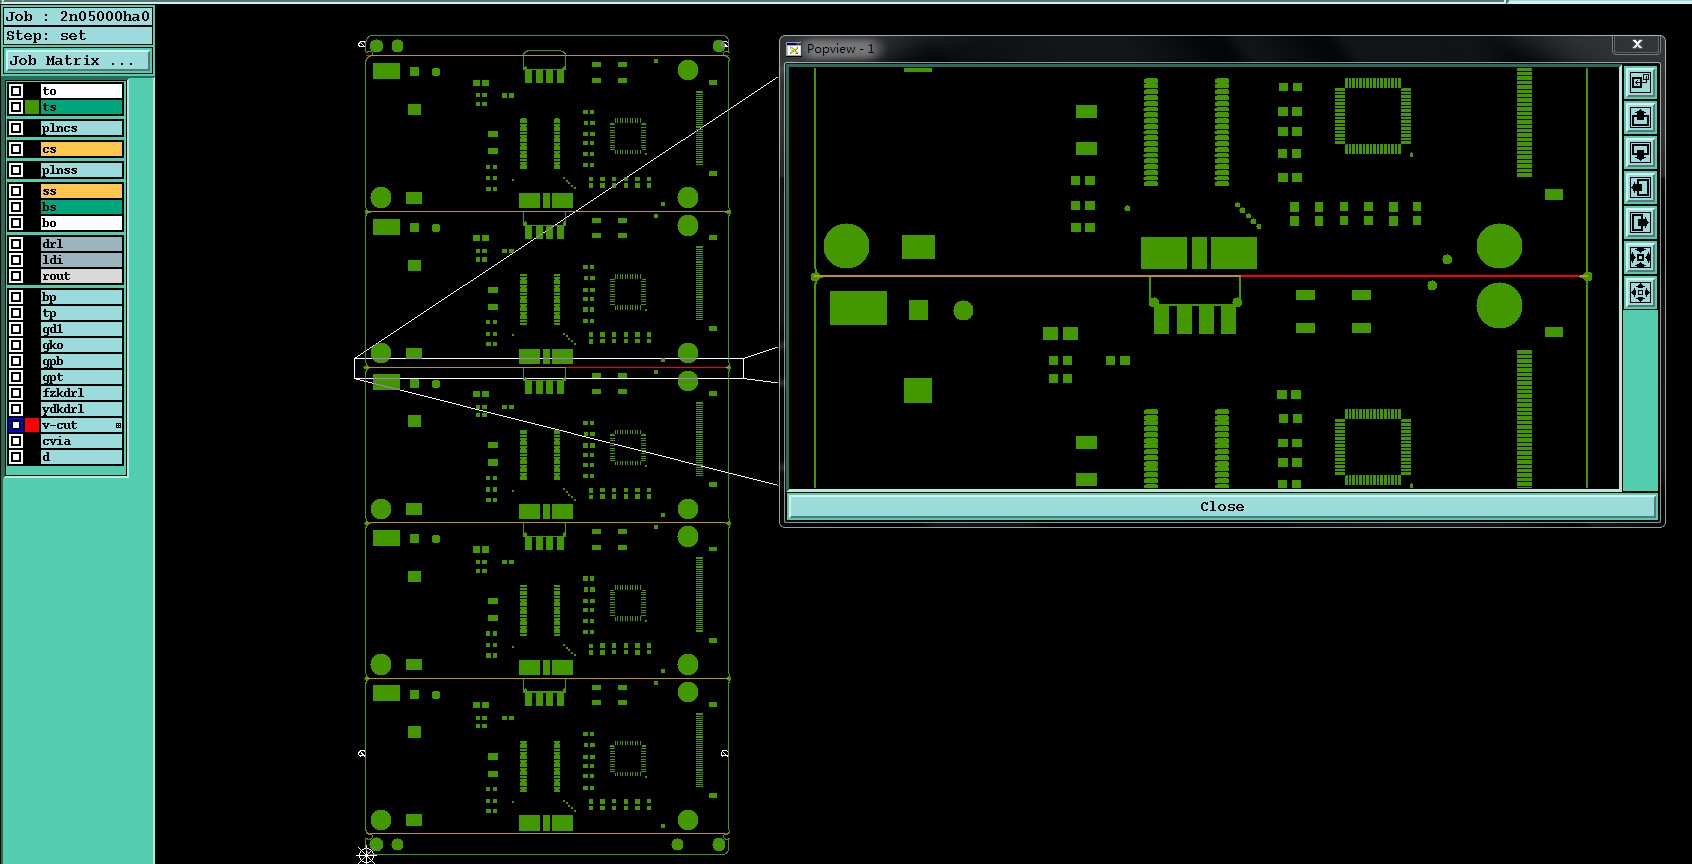The height and width of the screenshot is (864, 1692).
Task: Select the gdl layer name
Action: pos(81,329)
